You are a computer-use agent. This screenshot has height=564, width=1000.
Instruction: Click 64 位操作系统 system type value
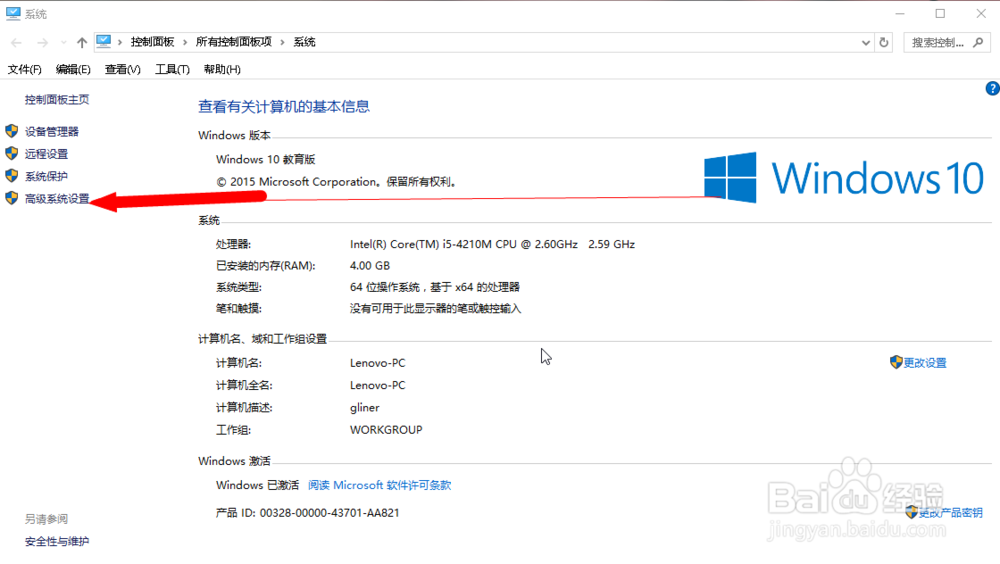point(434,287)
